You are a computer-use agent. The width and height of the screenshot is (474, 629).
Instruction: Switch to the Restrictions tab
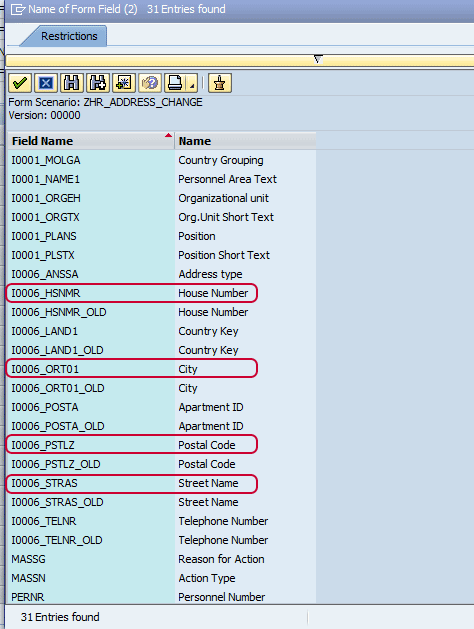click(x=69, y=36)
